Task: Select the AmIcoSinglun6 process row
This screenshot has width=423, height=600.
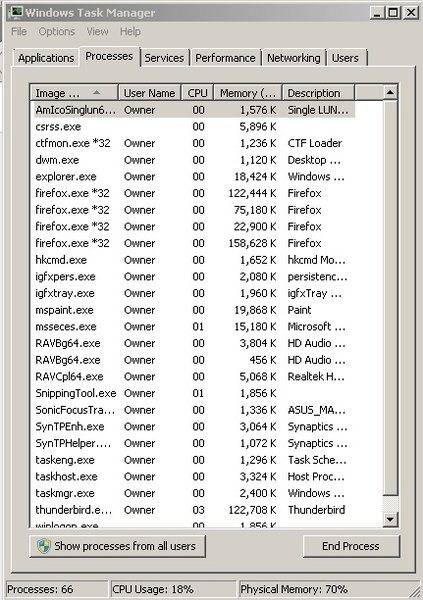Action: [193, 110]
